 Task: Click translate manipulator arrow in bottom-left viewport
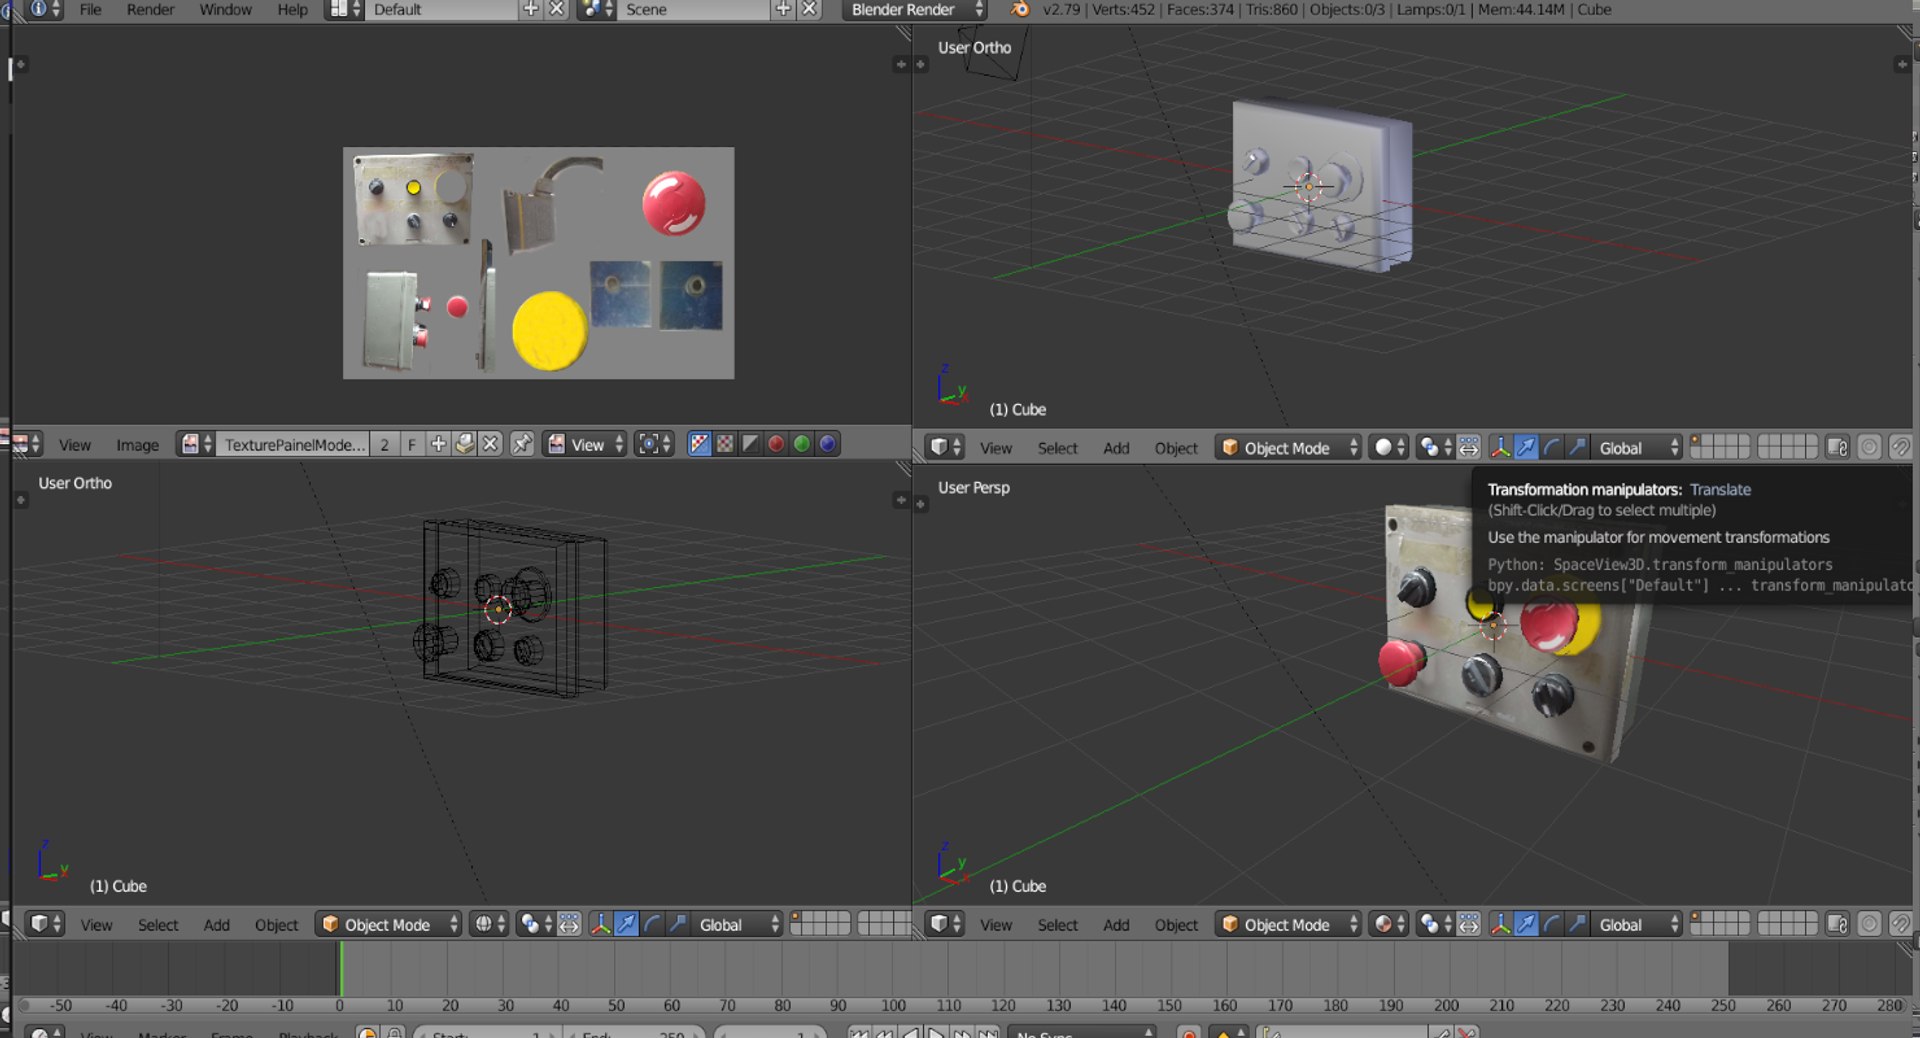click(626, 925)
